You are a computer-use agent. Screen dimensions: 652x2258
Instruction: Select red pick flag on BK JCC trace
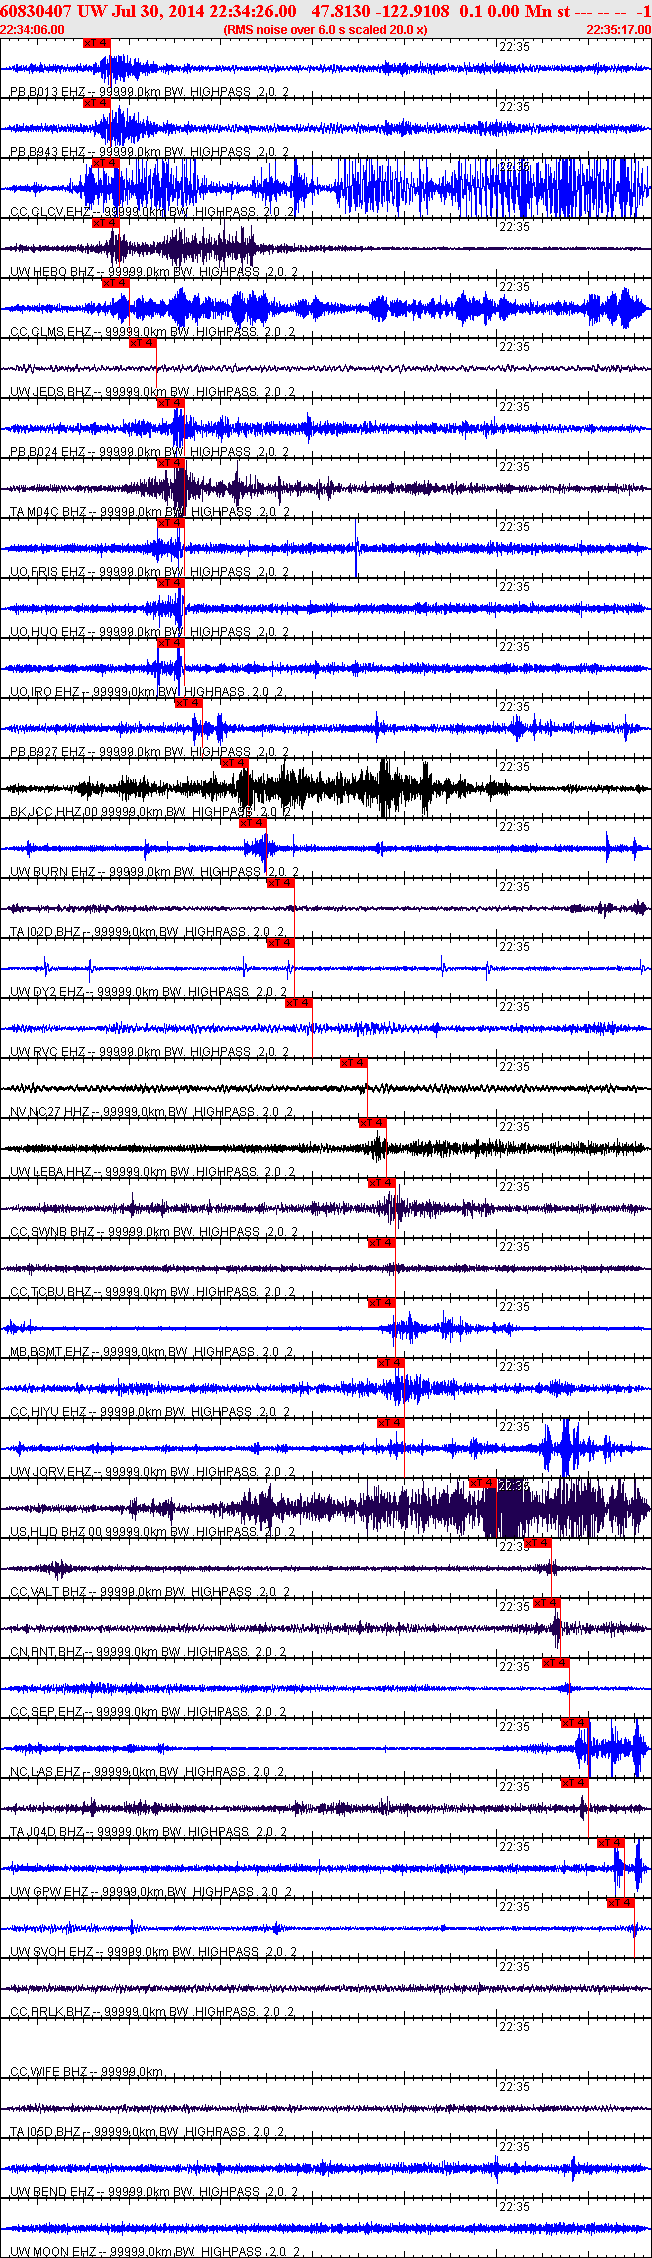235,763
